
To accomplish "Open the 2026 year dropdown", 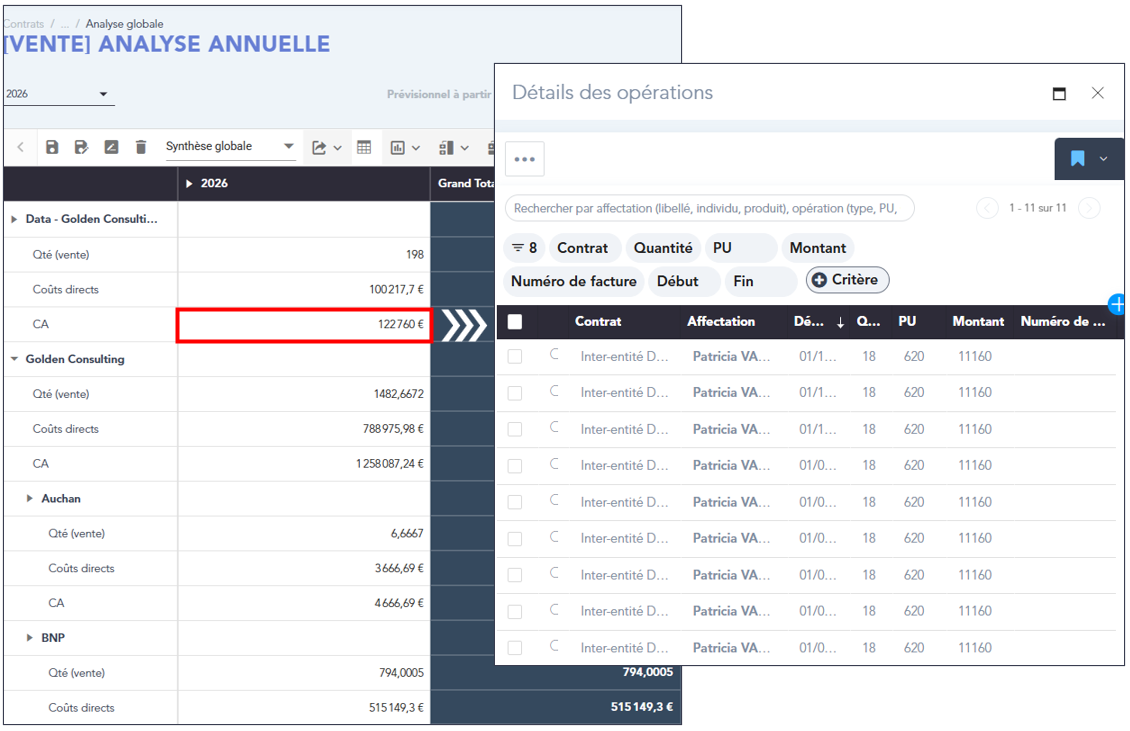I will point(58,94).
